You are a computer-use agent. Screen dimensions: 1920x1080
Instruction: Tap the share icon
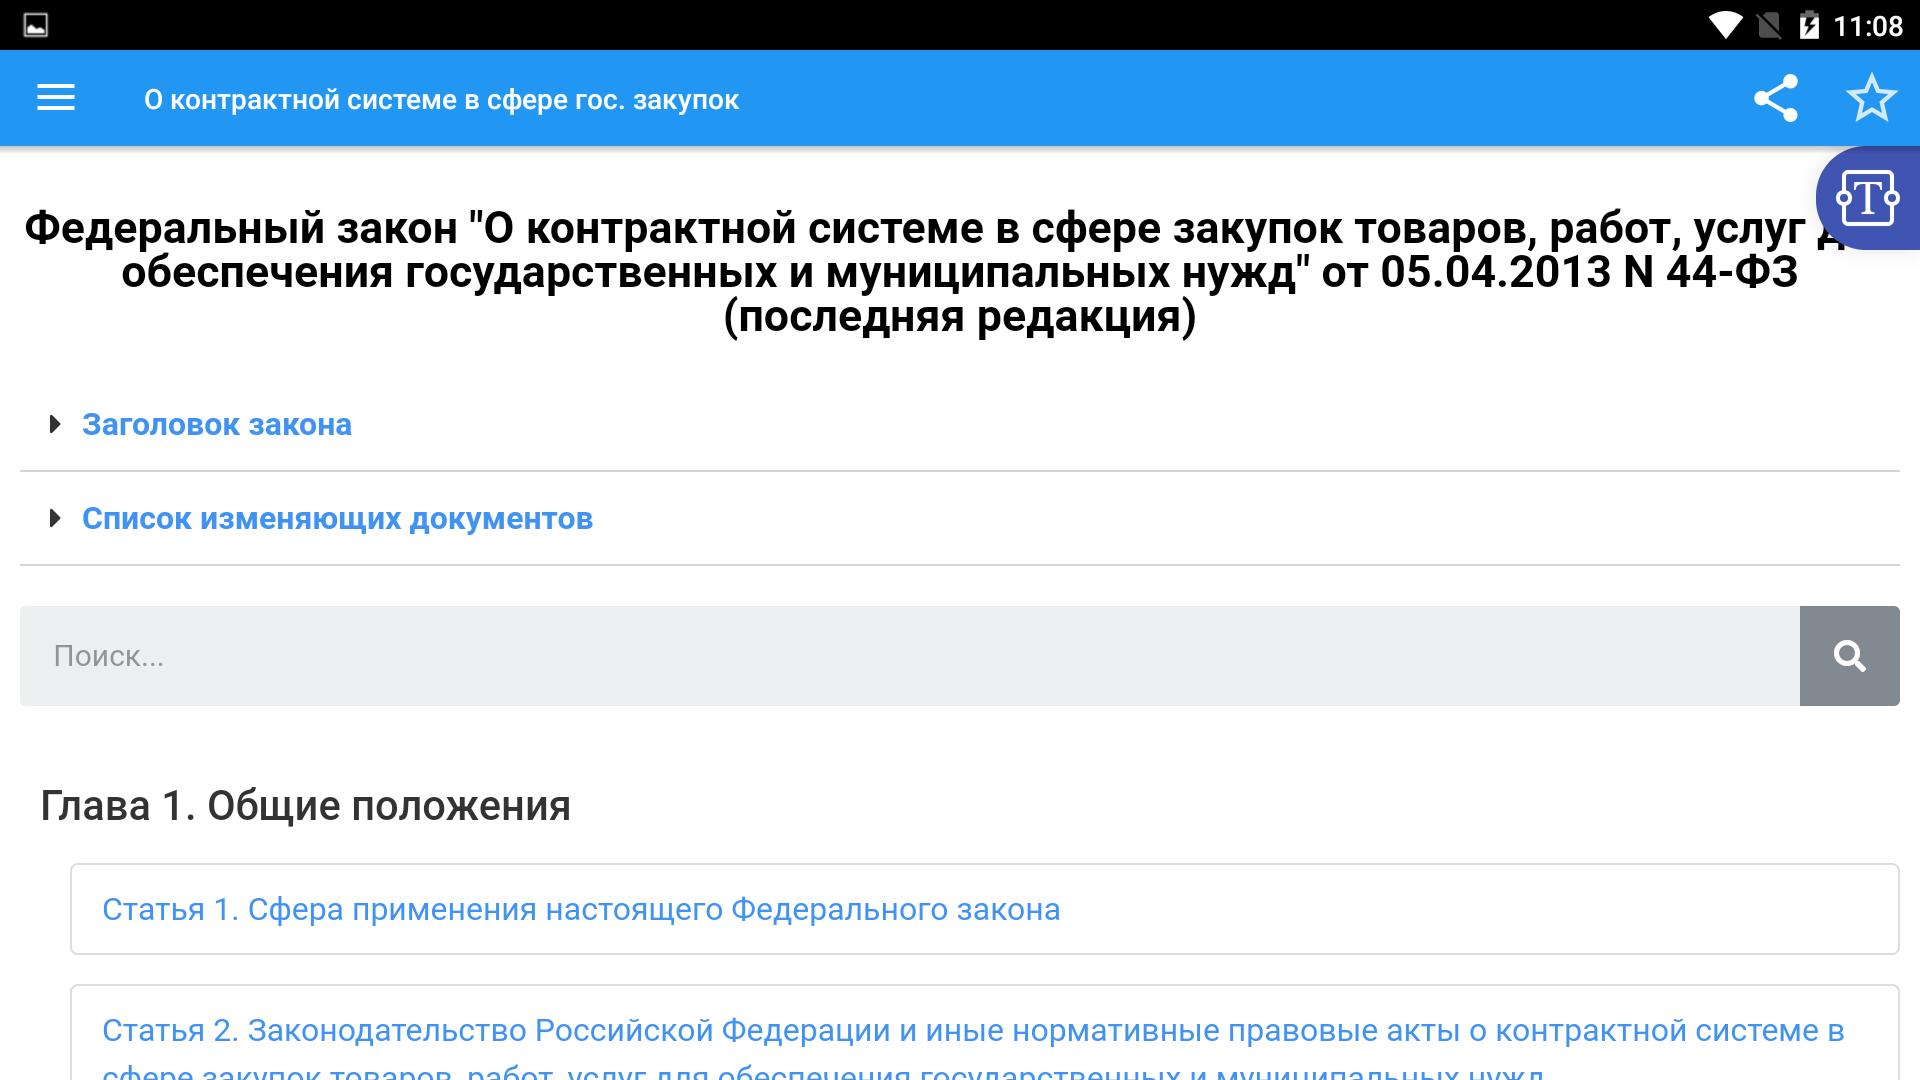(x=1775, y=98)
